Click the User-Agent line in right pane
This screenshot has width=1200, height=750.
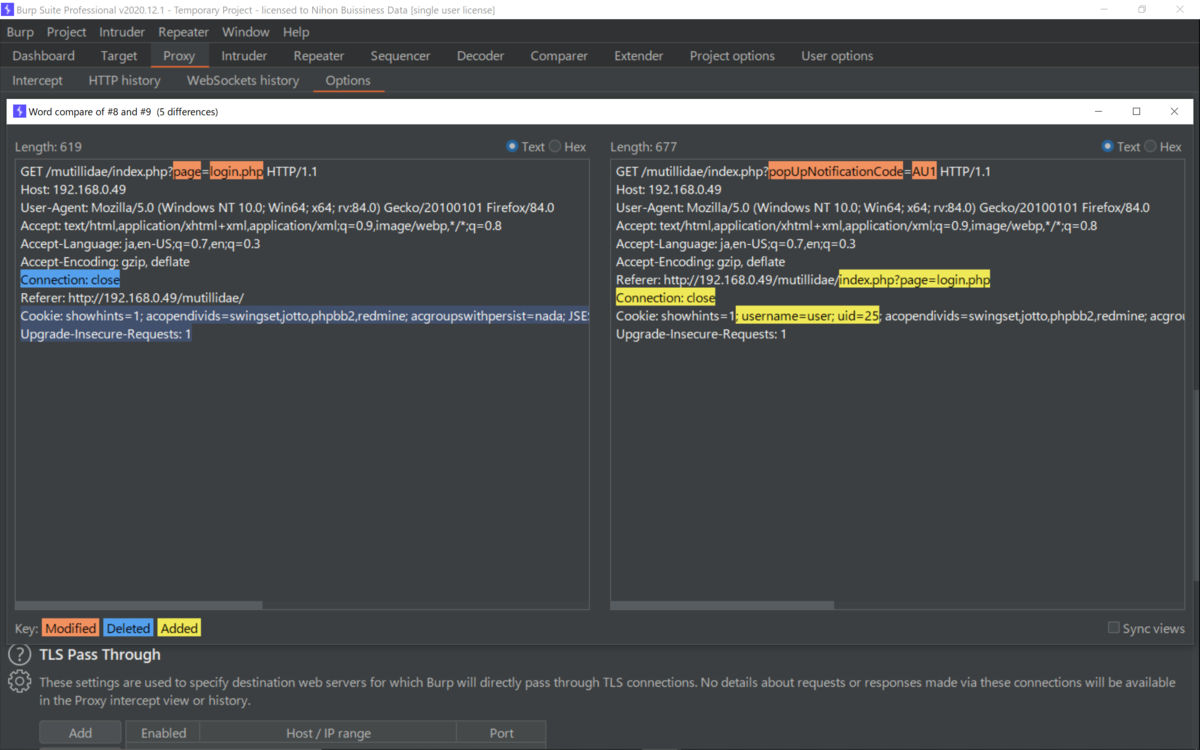click(883, 208)
